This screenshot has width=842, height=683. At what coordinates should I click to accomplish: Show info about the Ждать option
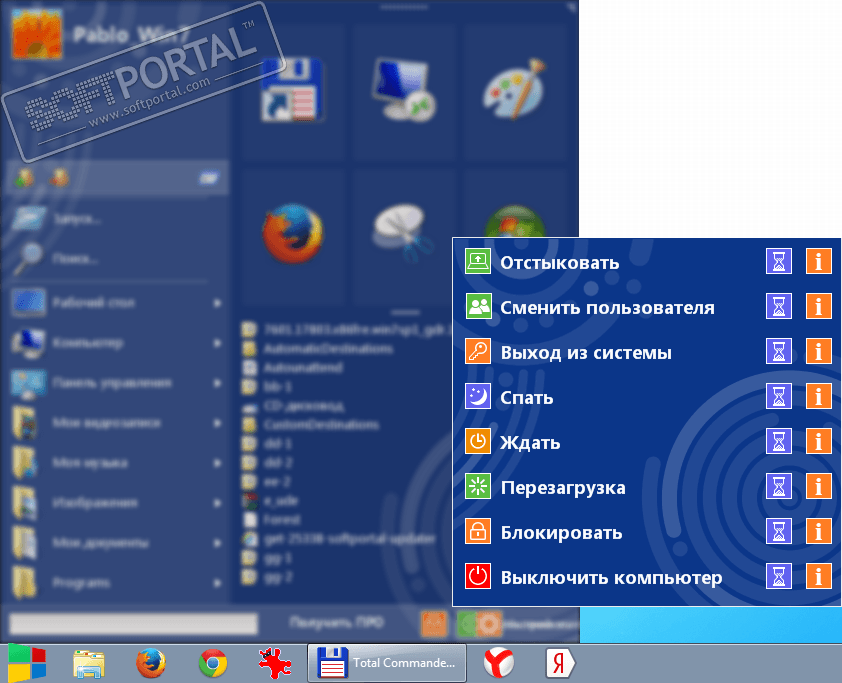(x=818, y=442)
